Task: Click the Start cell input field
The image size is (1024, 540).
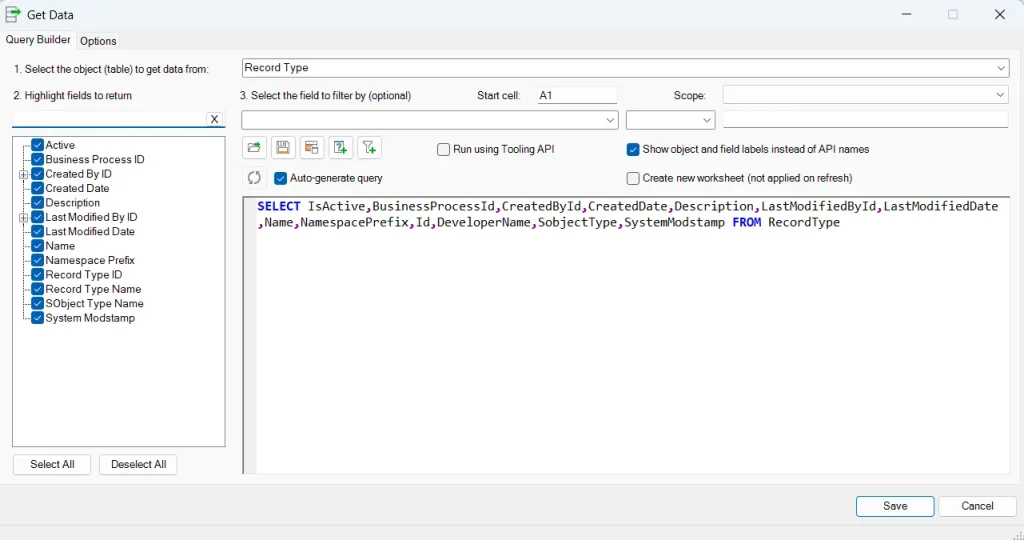Action: (577, 95)
